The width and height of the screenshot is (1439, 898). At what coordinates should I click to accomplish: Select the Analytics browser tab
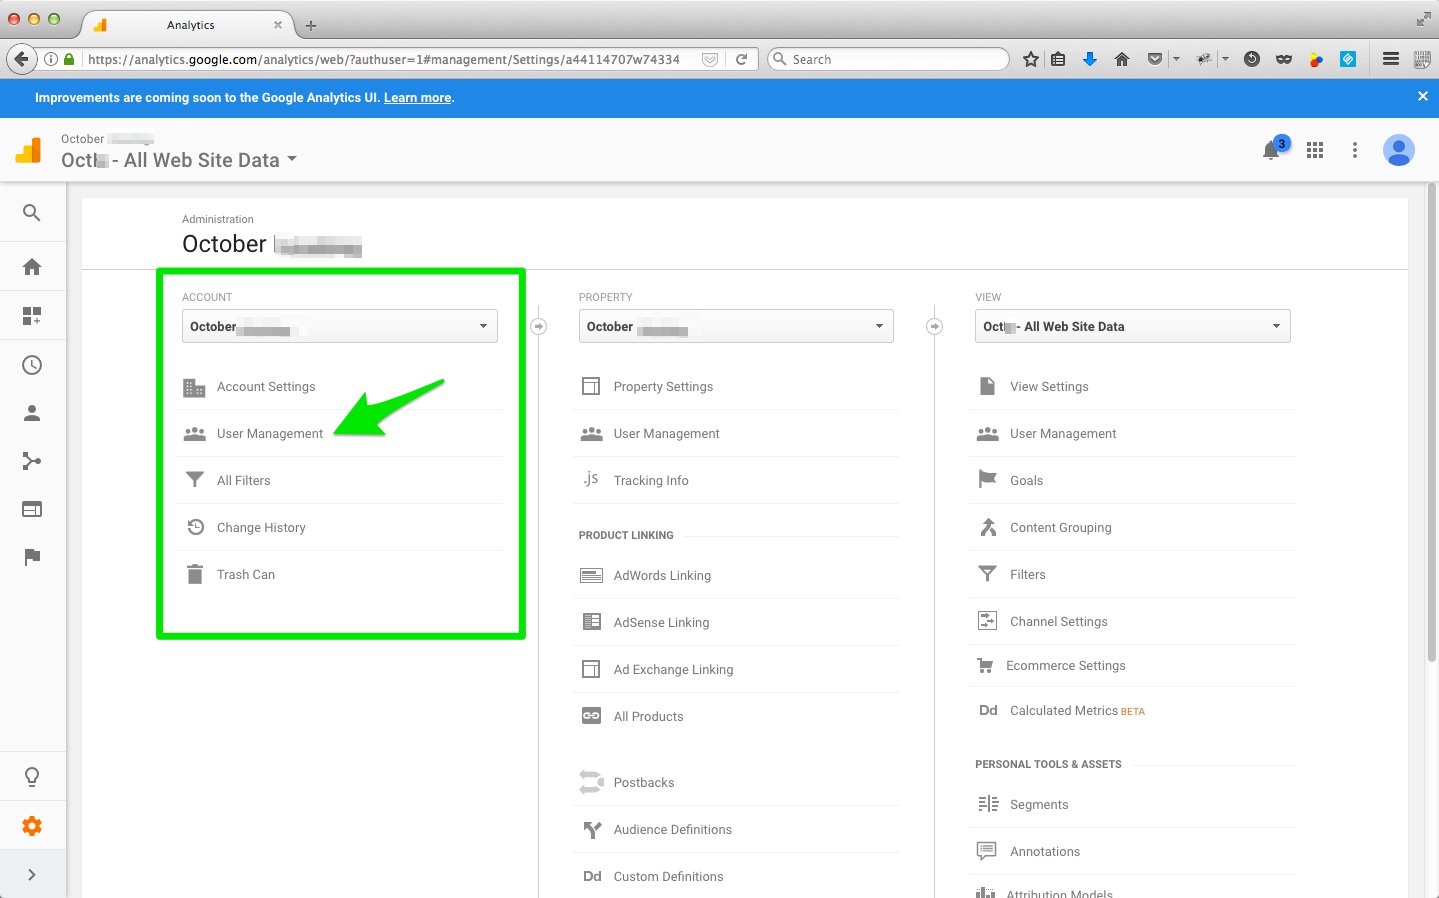190,25
